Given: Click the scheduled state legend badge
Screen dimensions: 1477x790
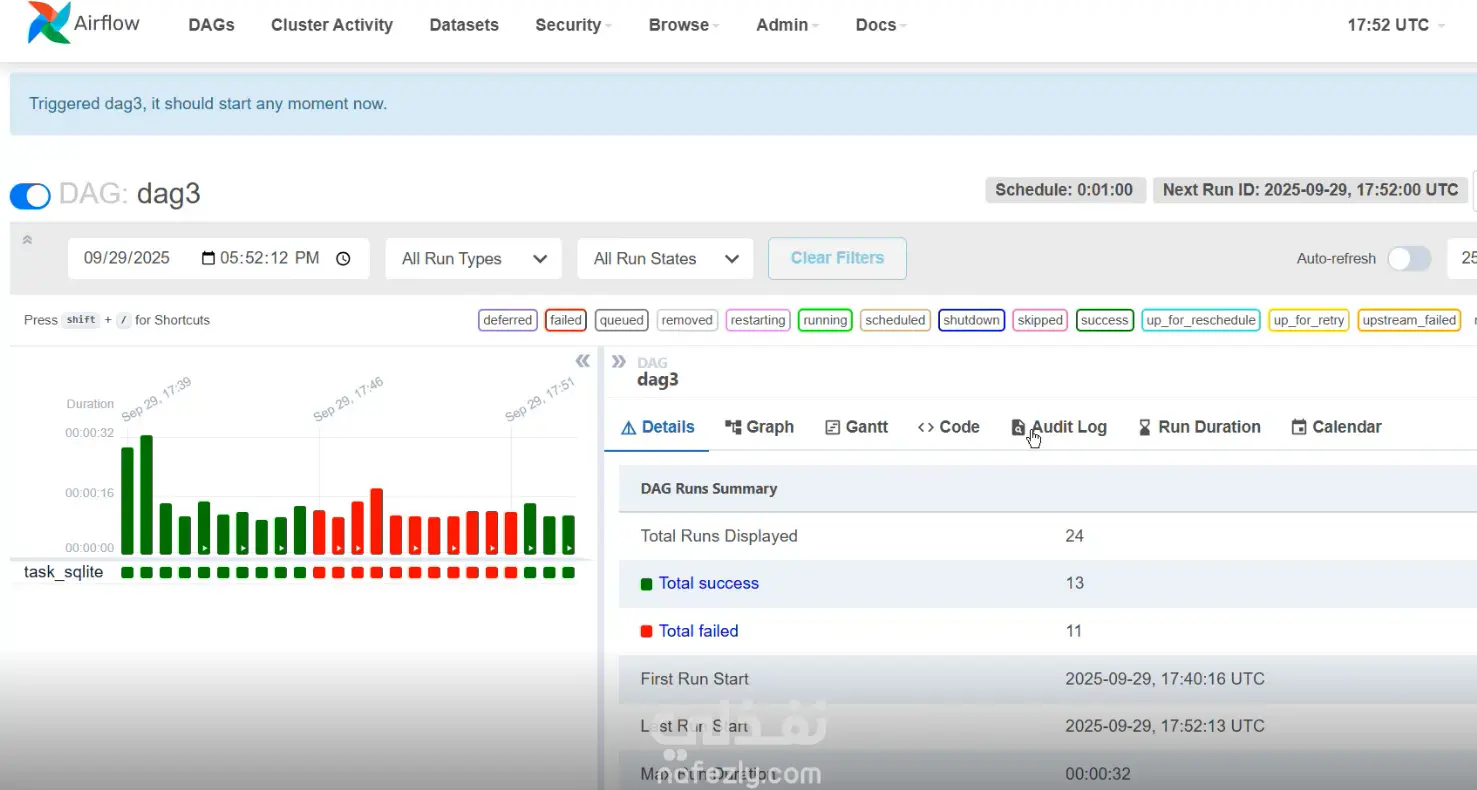Looking at the screenshot, I should point(895,320).
